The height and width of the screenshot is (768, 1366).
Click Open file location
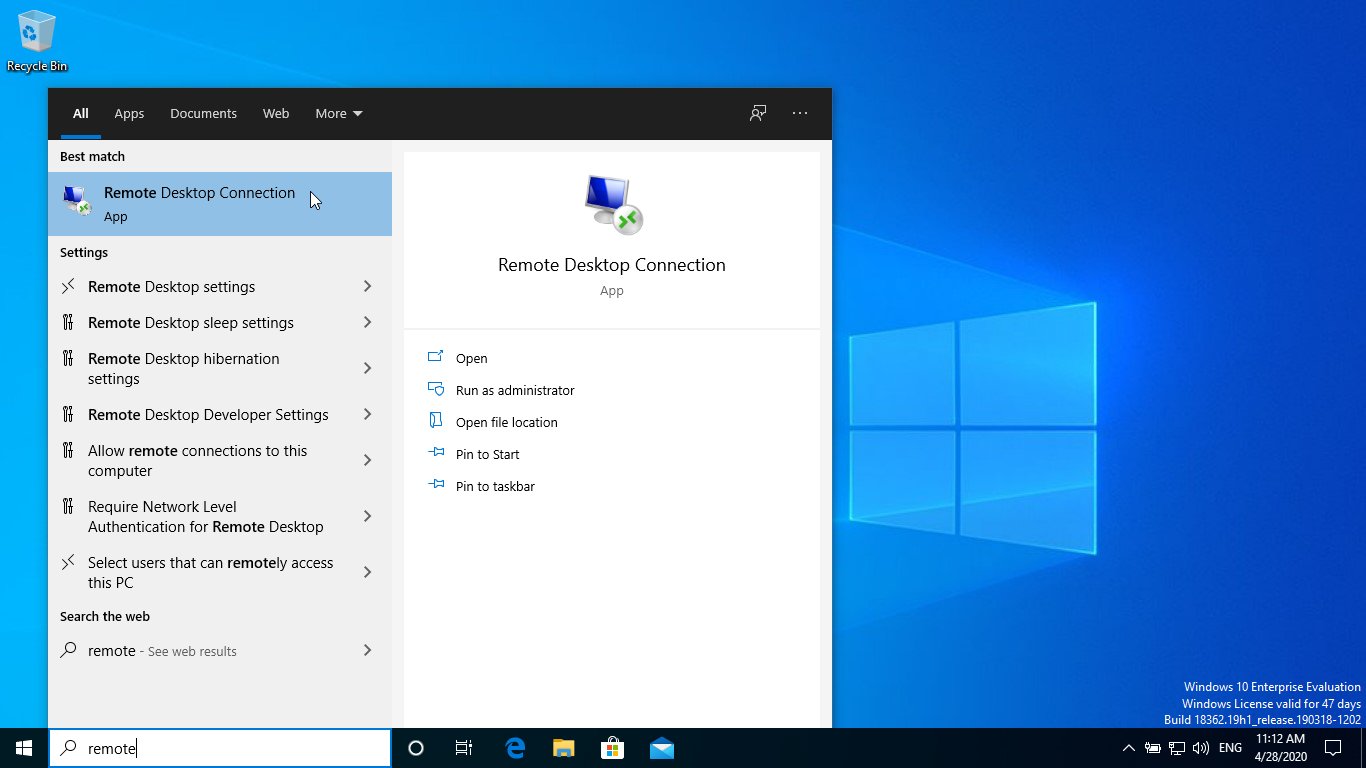click(x=507, y=422)
